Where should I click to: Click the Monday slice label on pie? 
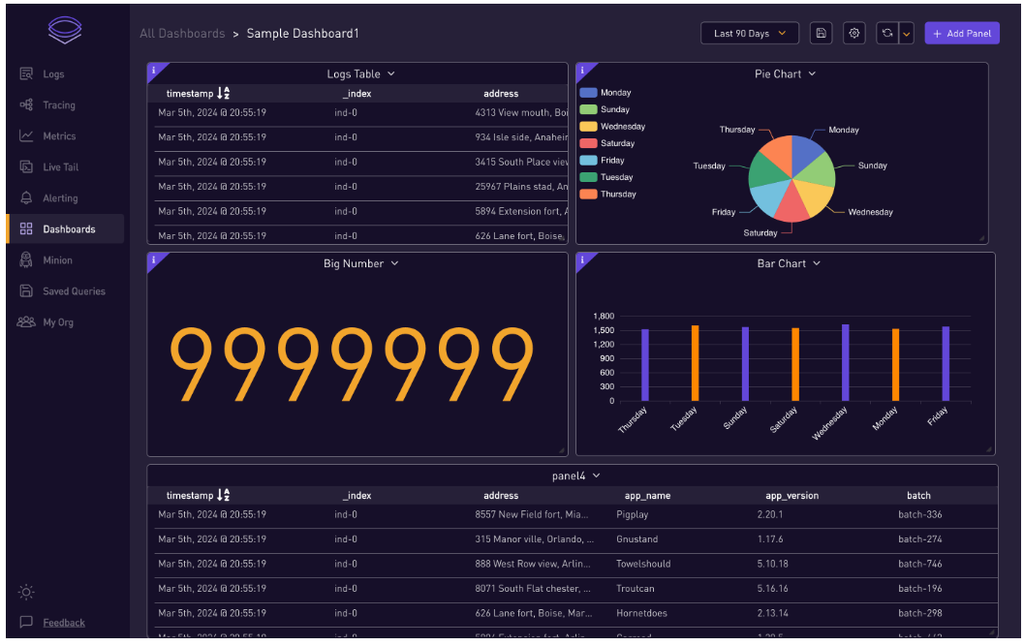[843, 130]
